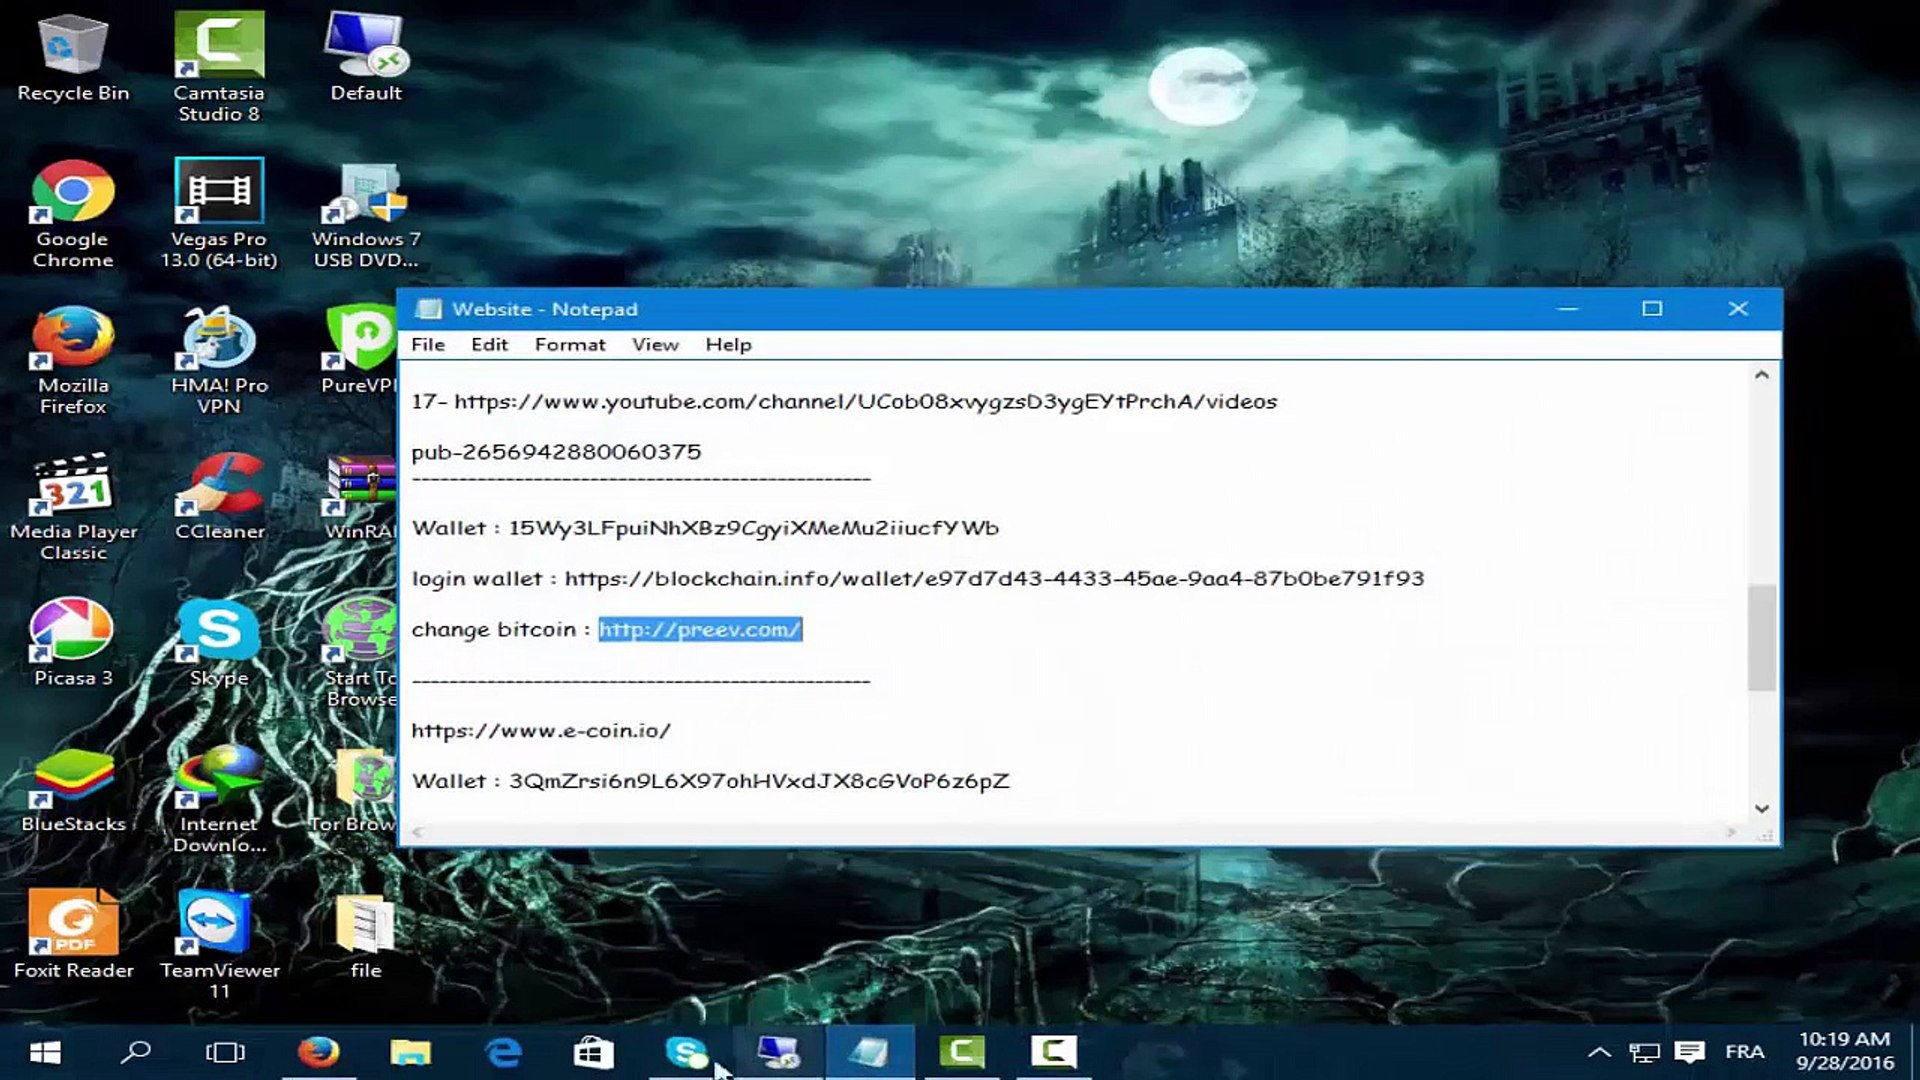The height and width of the screenshot is (1080, 1920).
Task: Open Action Center notifications icon
Action: pos(1689,1052)
